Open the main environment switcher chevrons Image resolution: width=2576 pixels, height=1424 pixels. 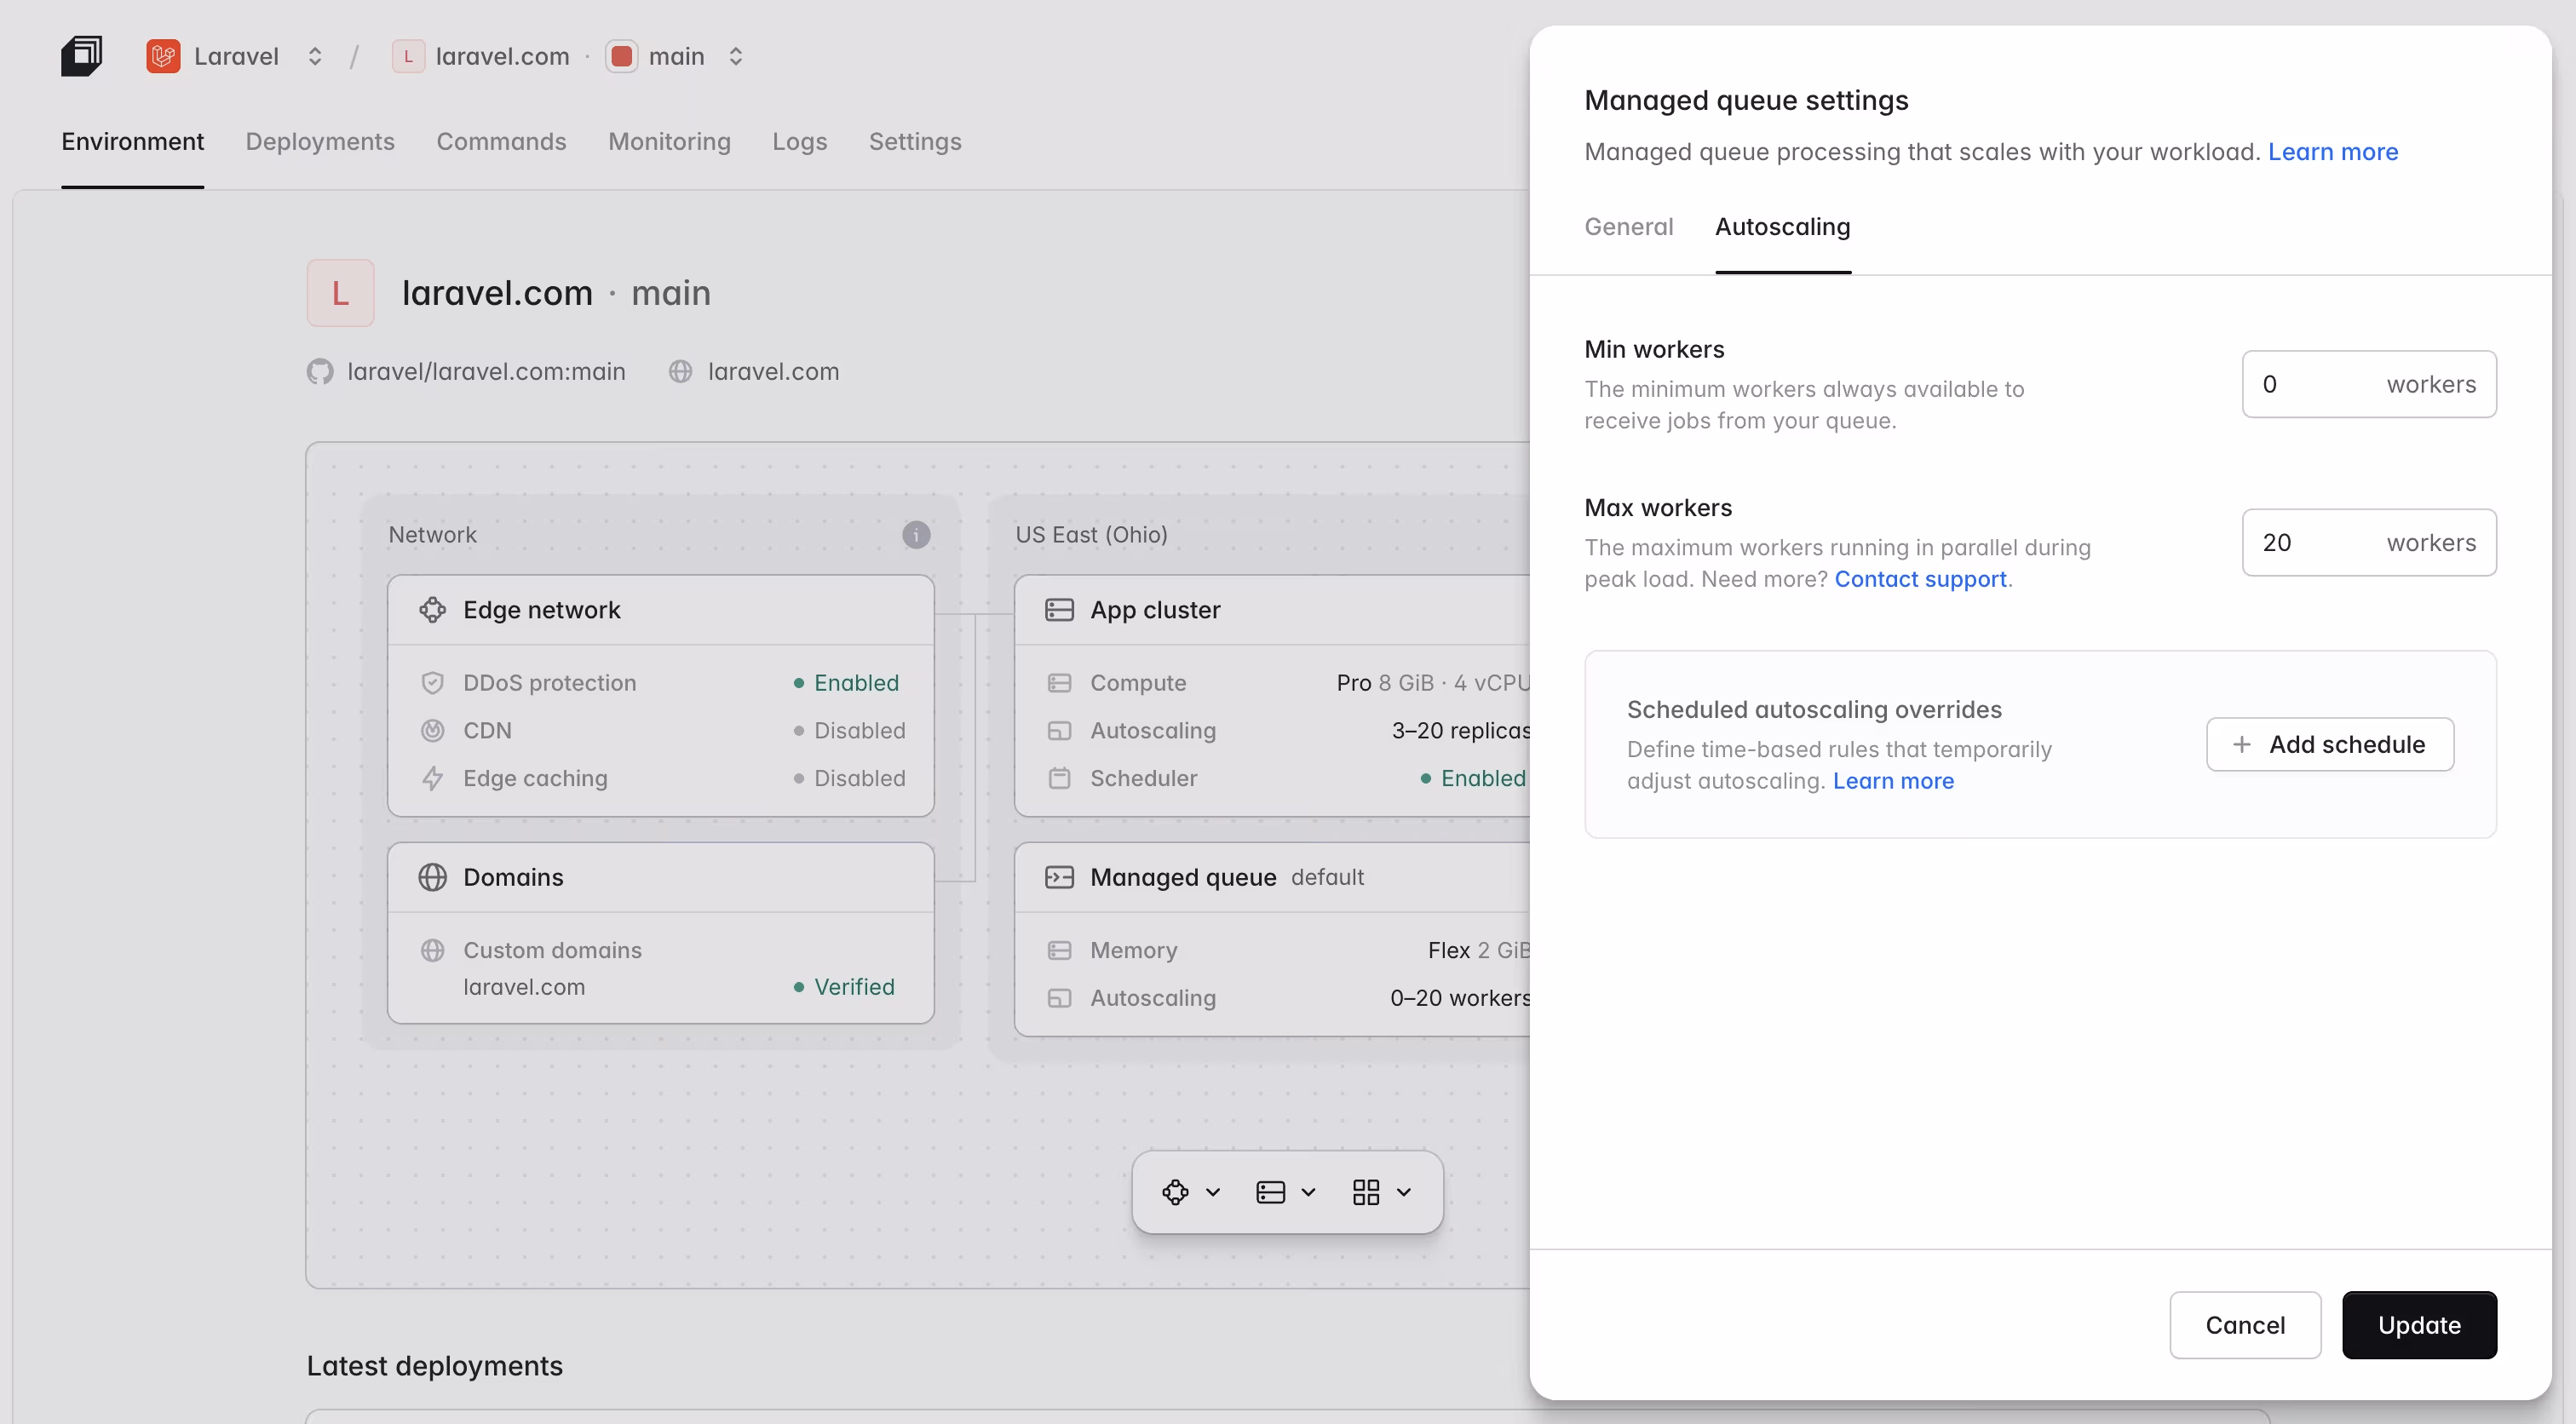pyautogui.click(x=736, y=56)
